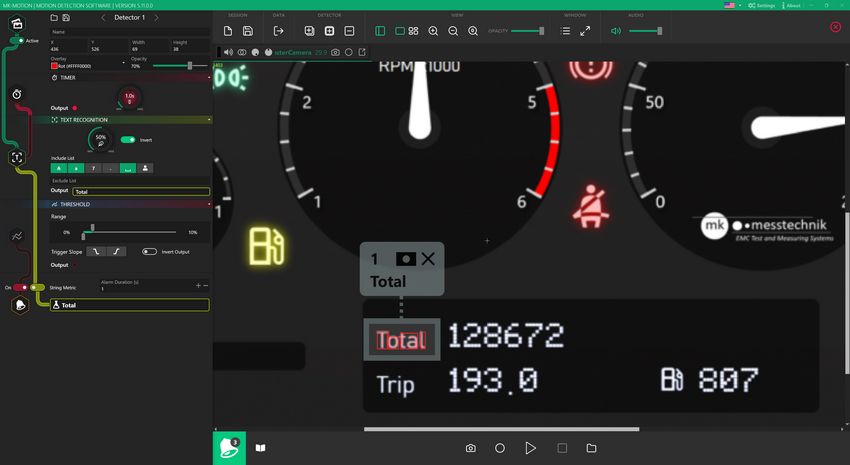Click the new session icon
The width and height of the screenshot is (850, 465).
pos(228,31)
